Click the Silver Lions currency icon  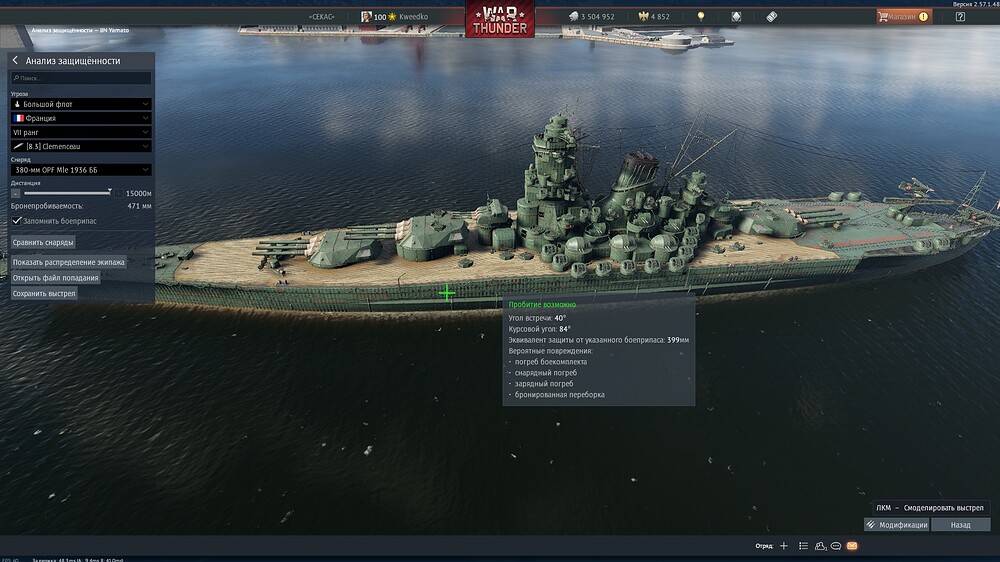(x=573, y=17)
